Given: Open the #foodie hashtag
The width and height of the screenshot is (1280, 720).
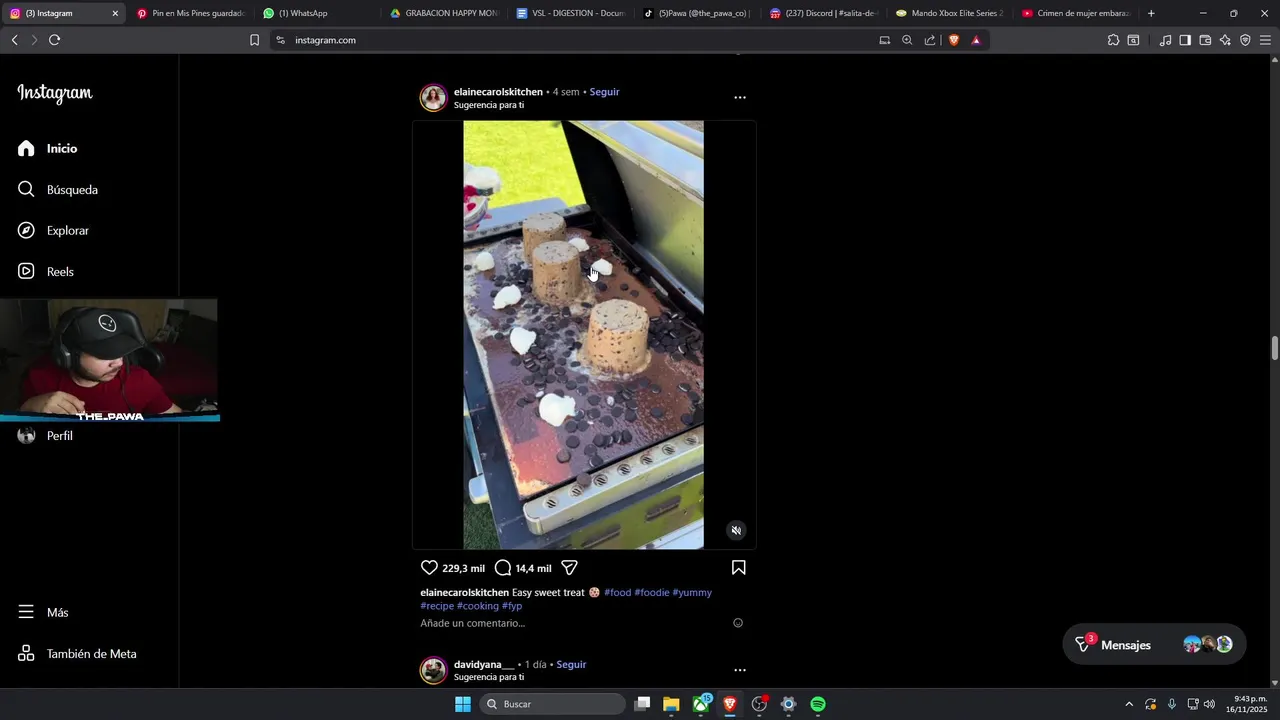Looking at the screenshot, I should coord(651,592).
